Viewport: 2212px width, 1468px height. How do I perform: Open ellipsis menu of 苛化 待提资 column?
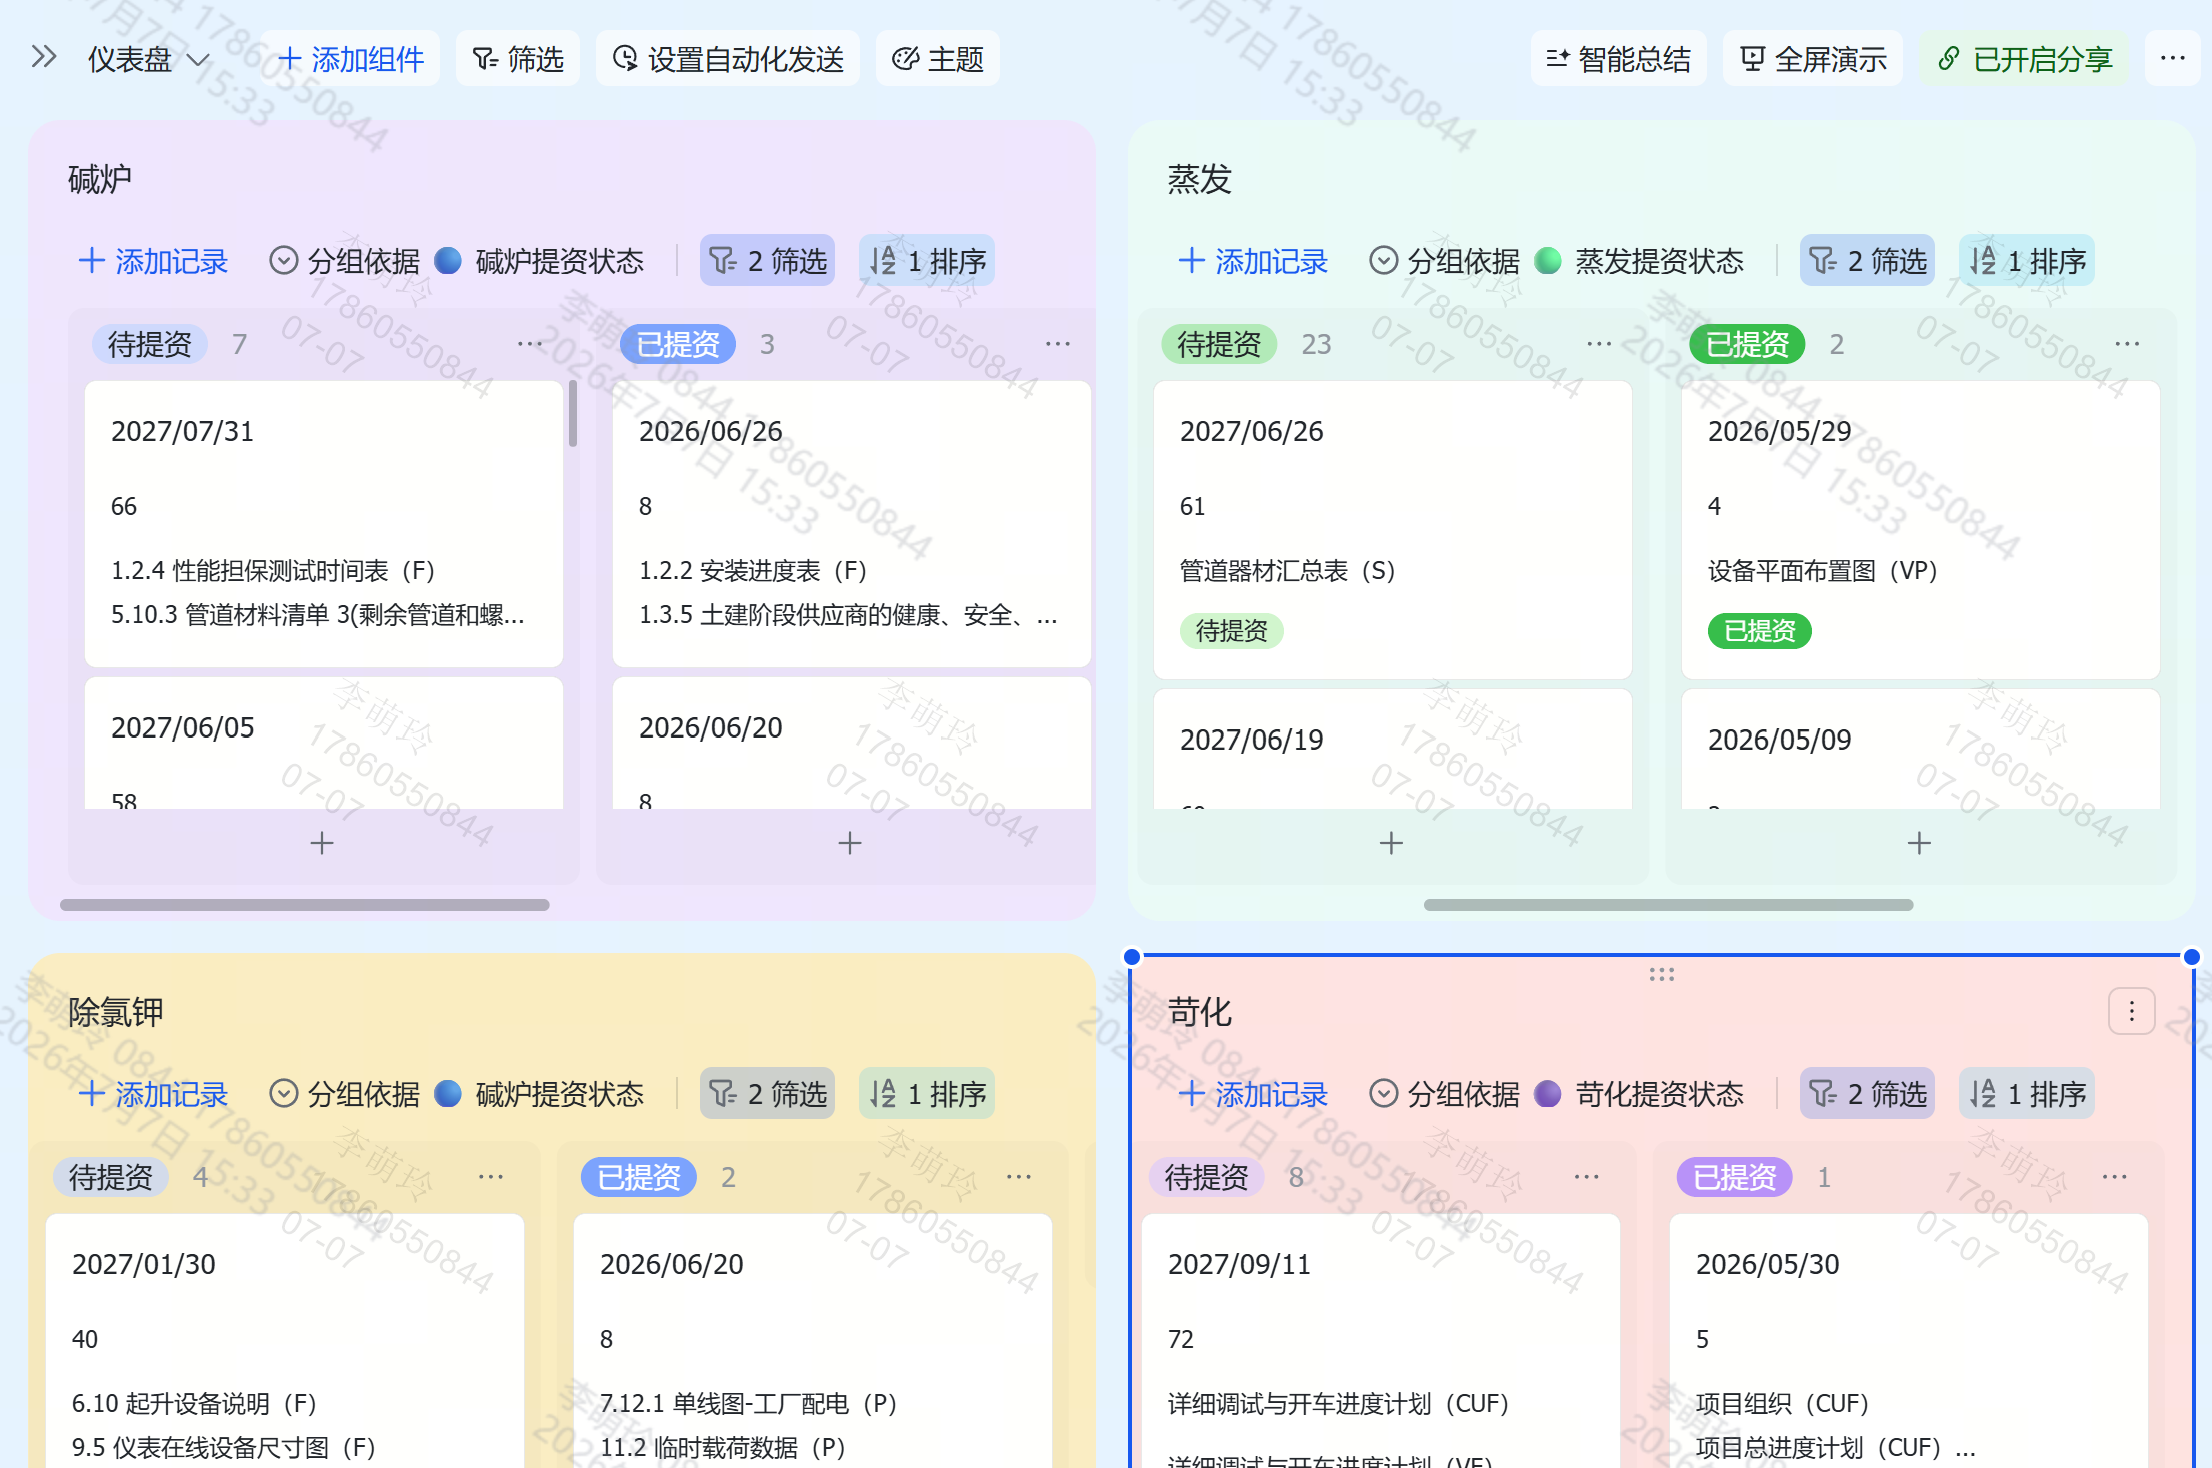[1586, 1177]
